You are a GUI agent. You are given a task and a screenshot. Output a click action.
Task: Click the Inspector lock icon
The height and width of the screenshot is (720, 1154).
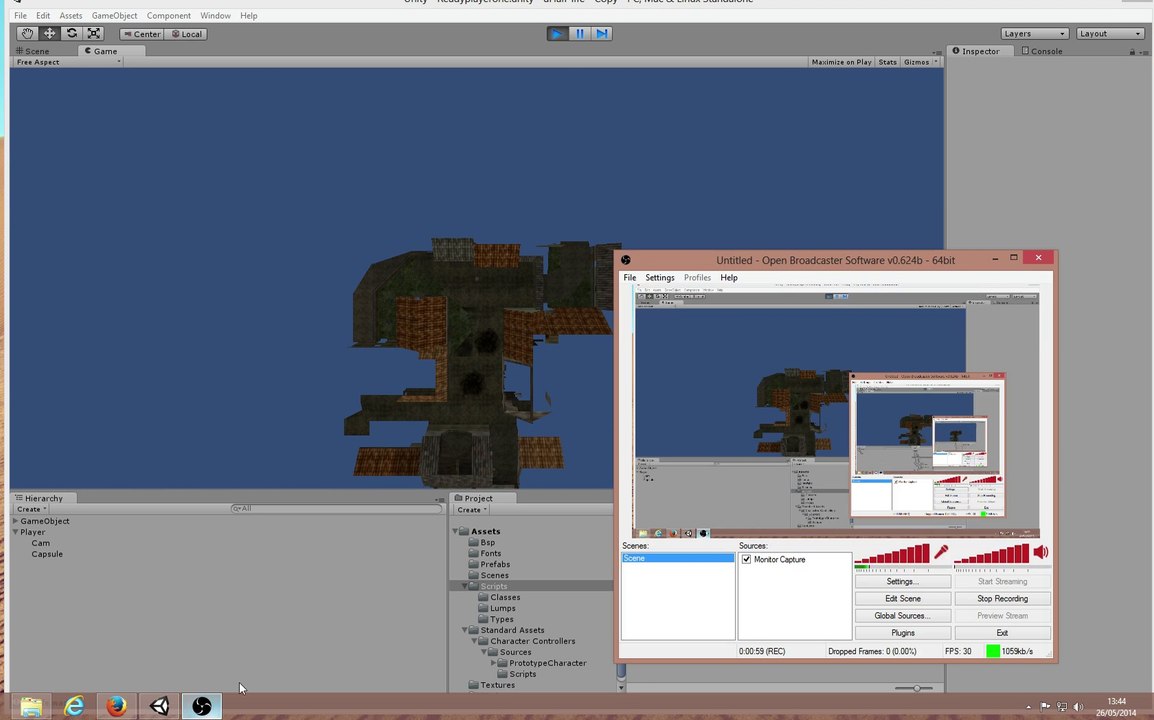(x=1132, y=52)
